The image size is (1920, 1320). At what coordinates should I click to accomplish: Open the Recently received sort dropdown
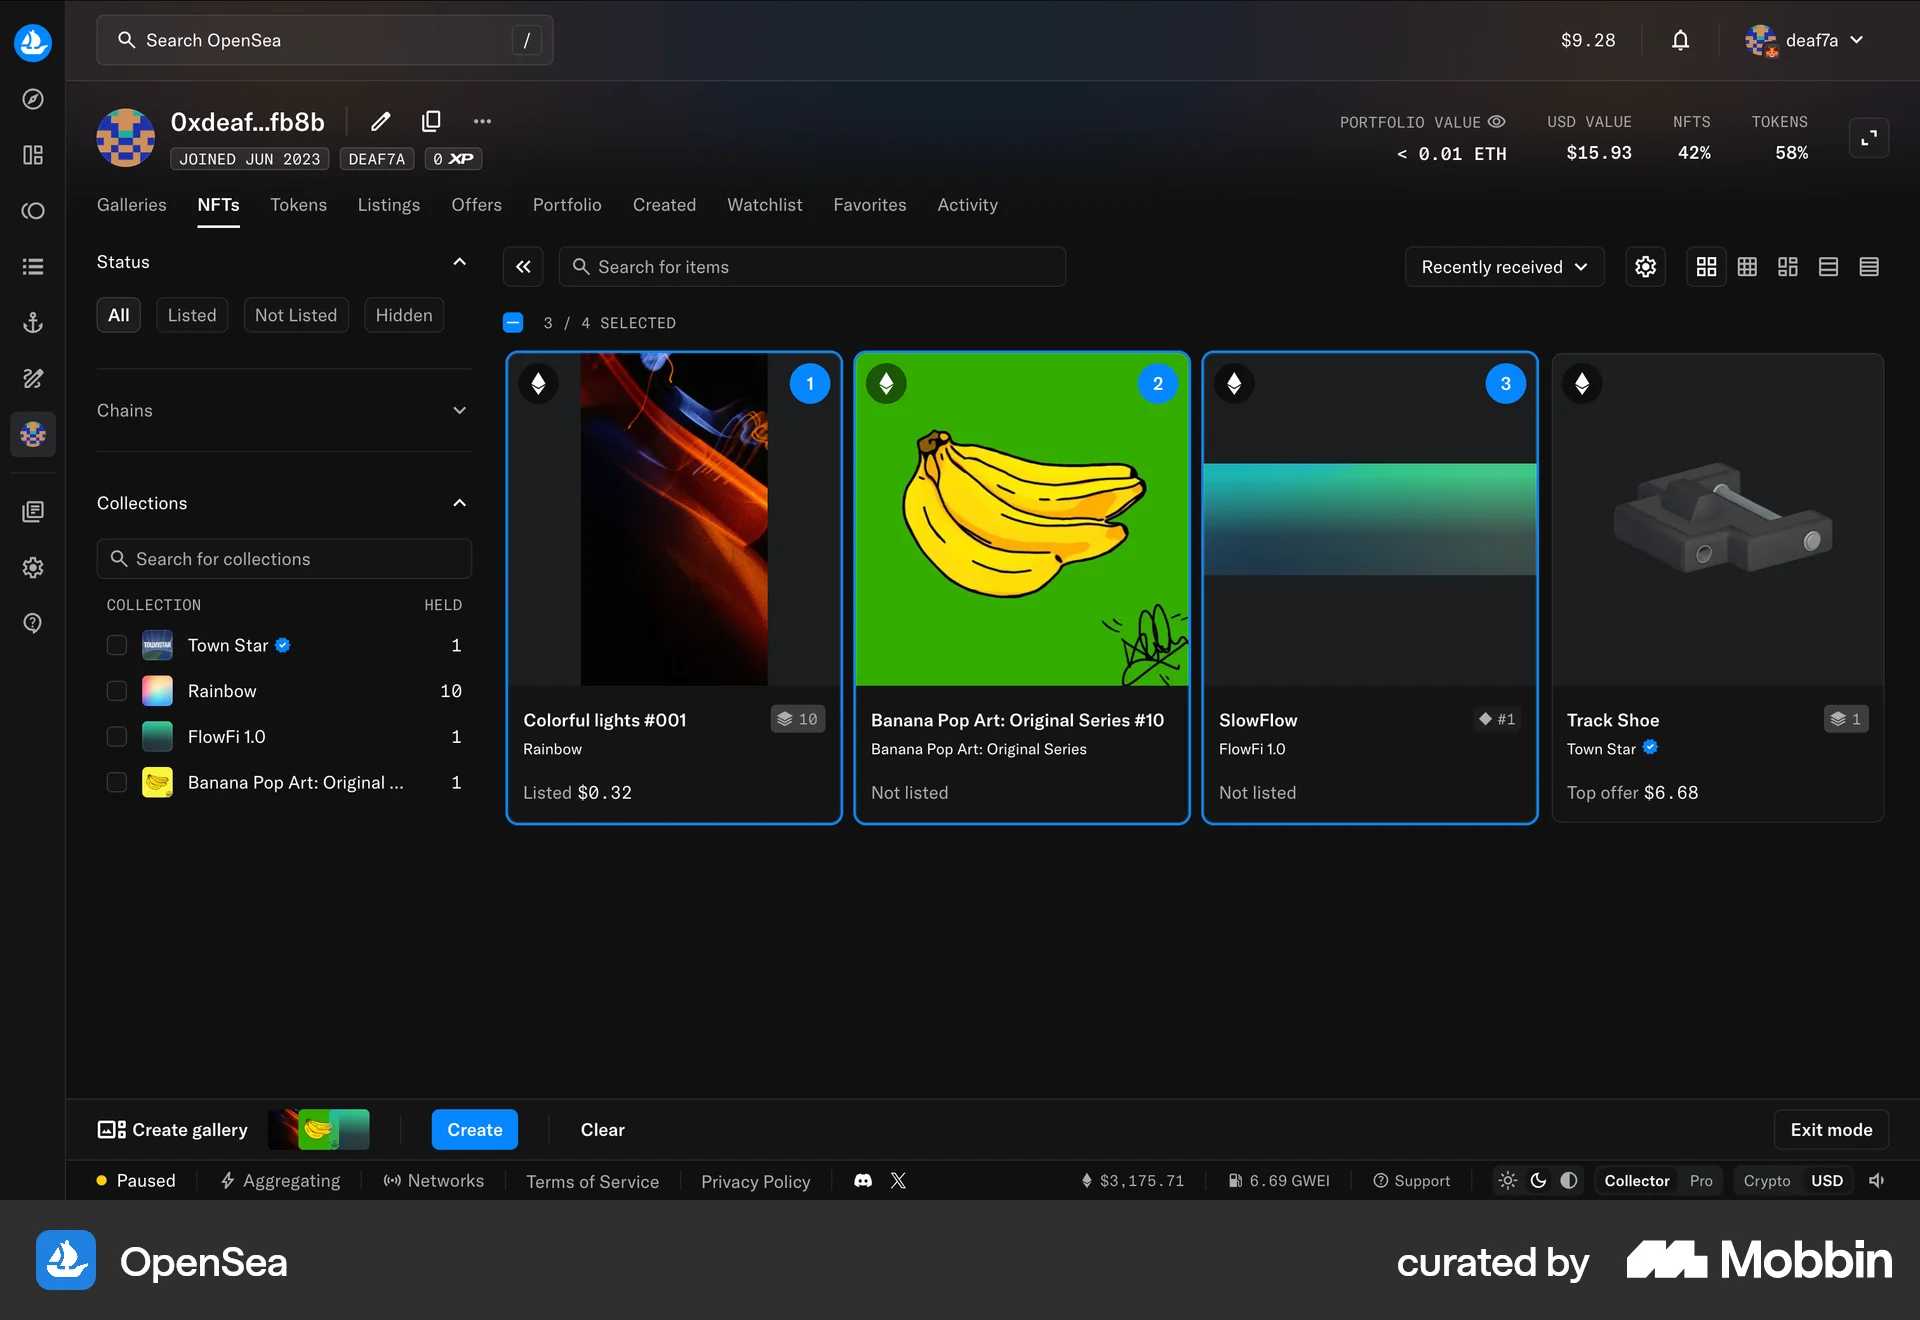point(1504,266)
